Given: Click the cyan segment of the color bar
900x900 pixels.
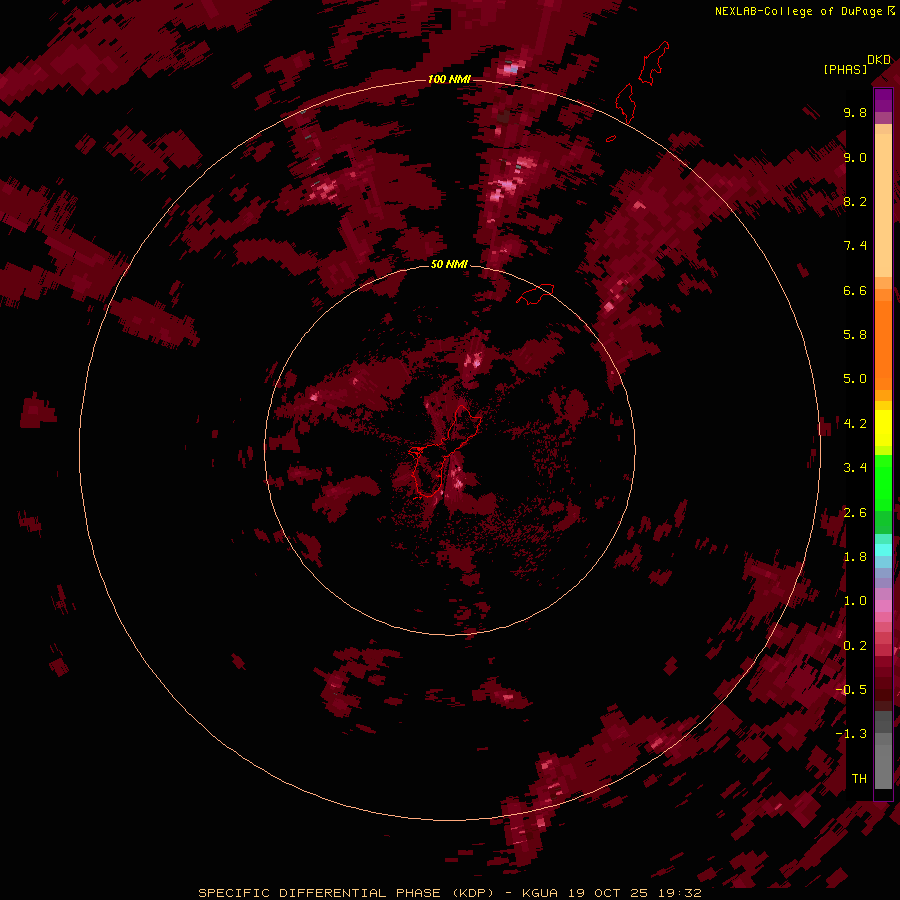Looking at the screenshot, I should (883, 550).
